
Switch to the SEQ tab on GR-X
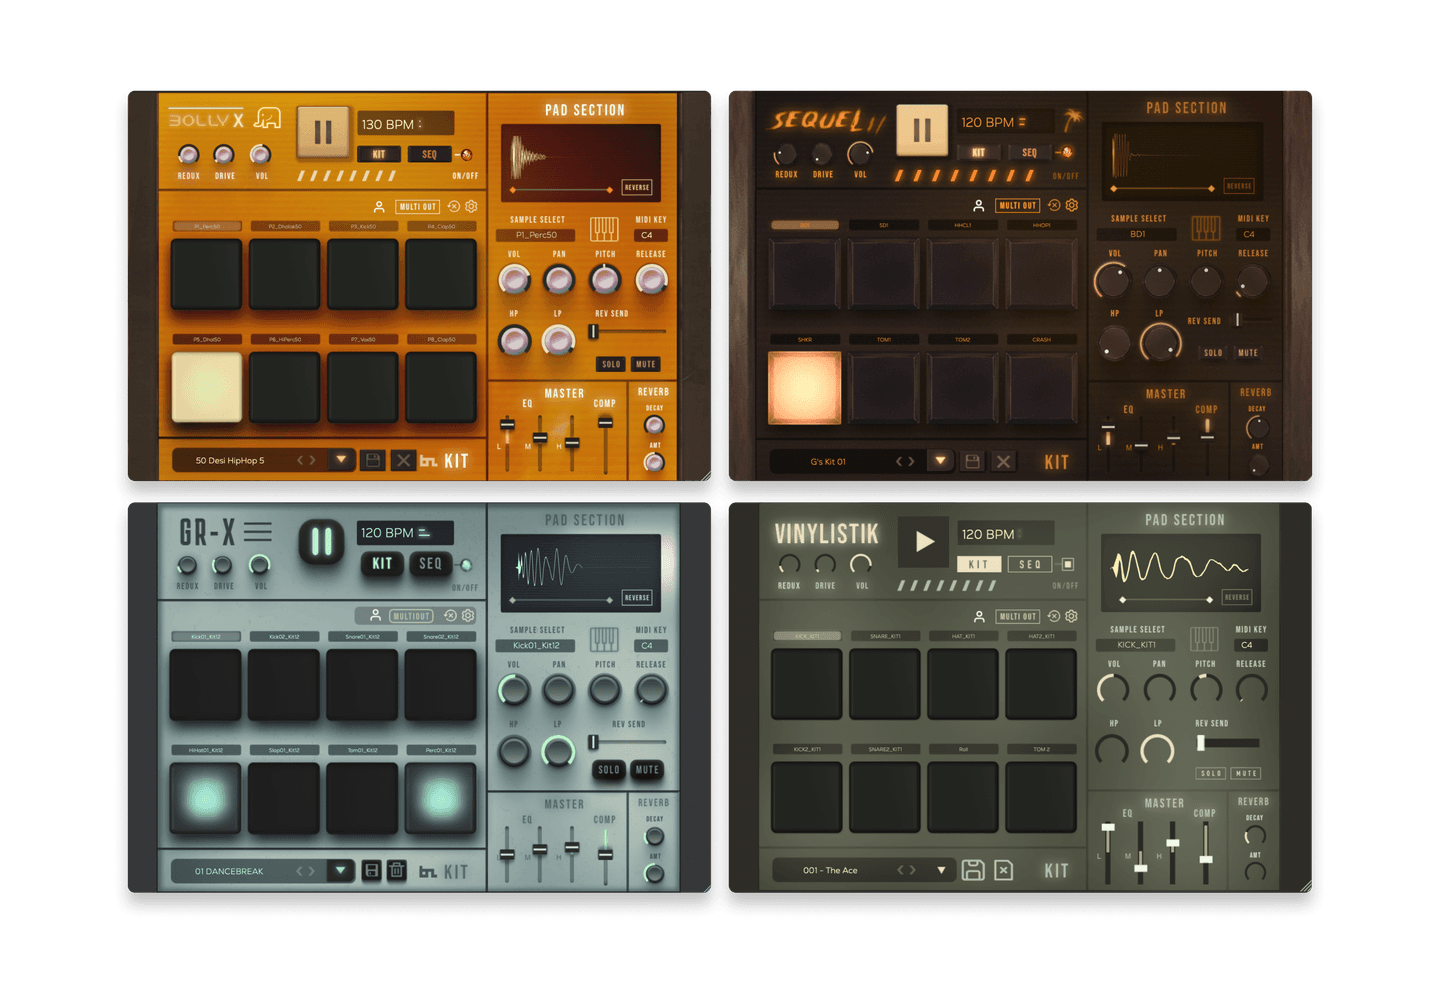[430, 564]
